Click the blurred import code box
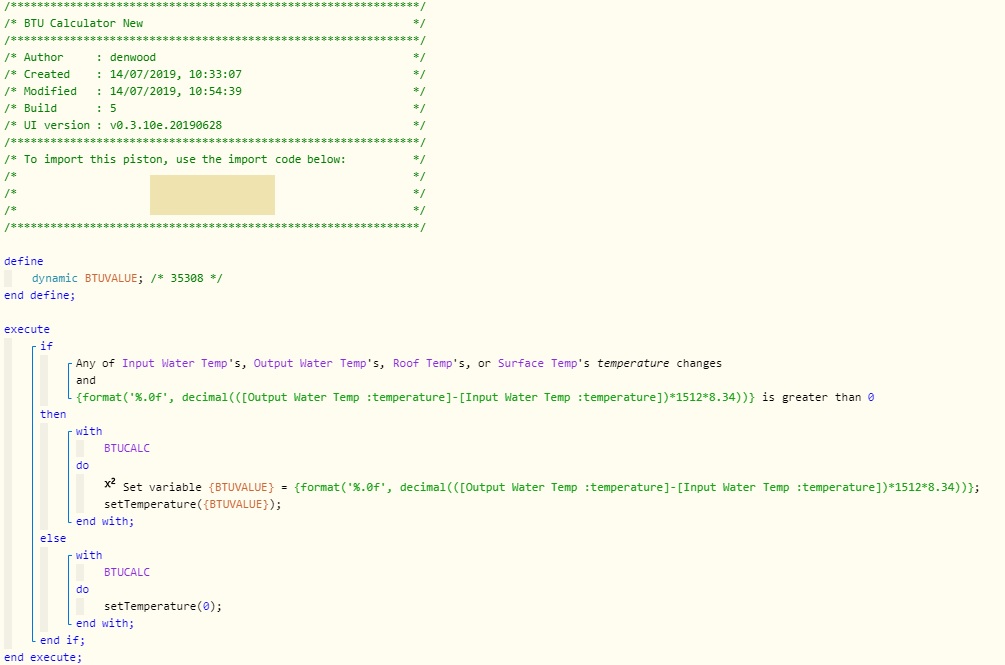The image size is (1005, 665). [x=212, y=195]
